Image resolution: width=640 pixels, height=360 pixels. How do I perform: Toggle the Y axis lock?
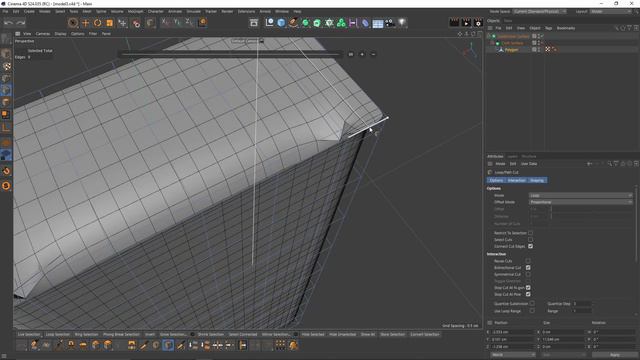click(x=177, y=22)
